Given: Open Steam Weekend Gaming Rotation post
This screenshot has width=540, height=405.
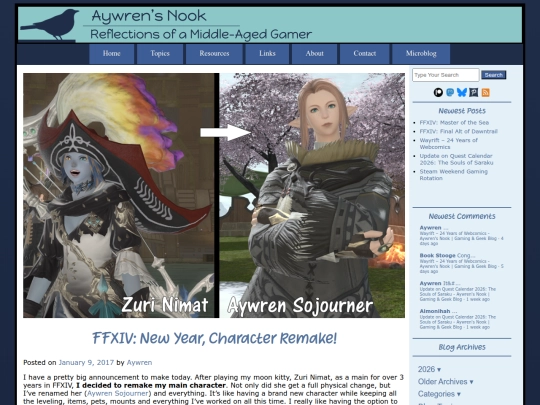Looking at the screenshot, I should click(x=454, y=175).
